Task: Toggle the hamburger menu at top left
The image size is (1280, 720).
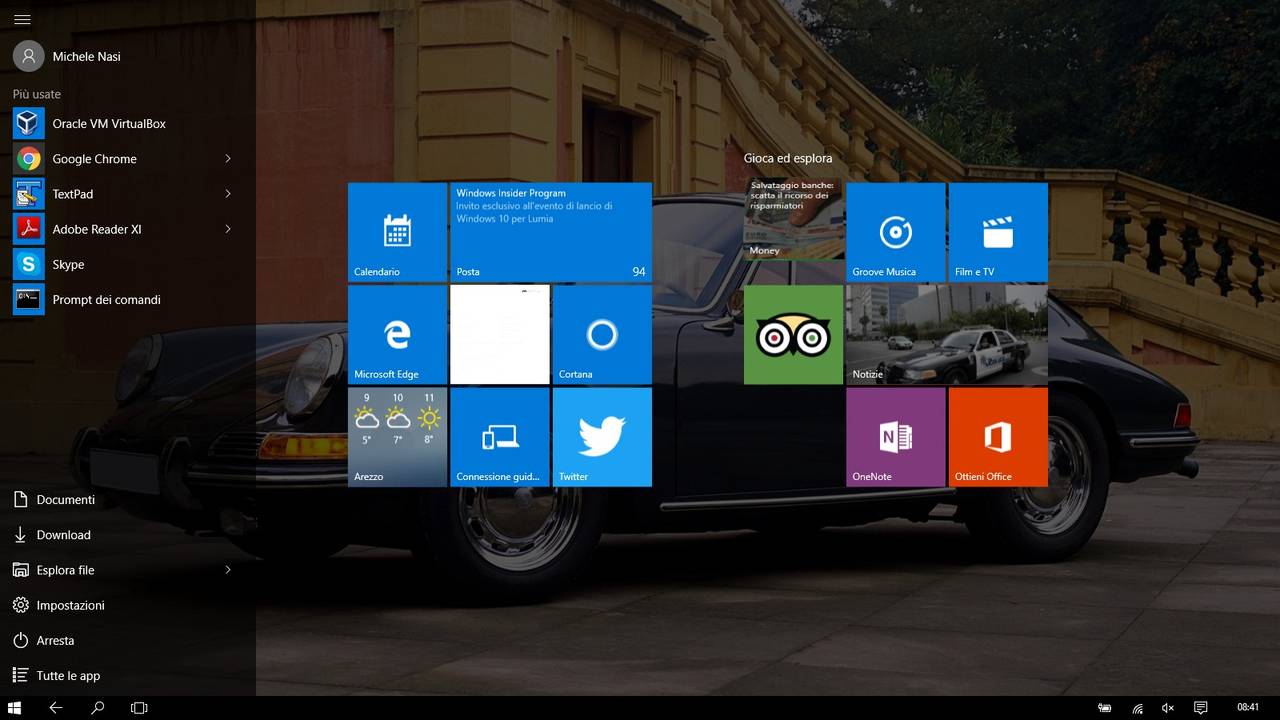Action: 22,19
